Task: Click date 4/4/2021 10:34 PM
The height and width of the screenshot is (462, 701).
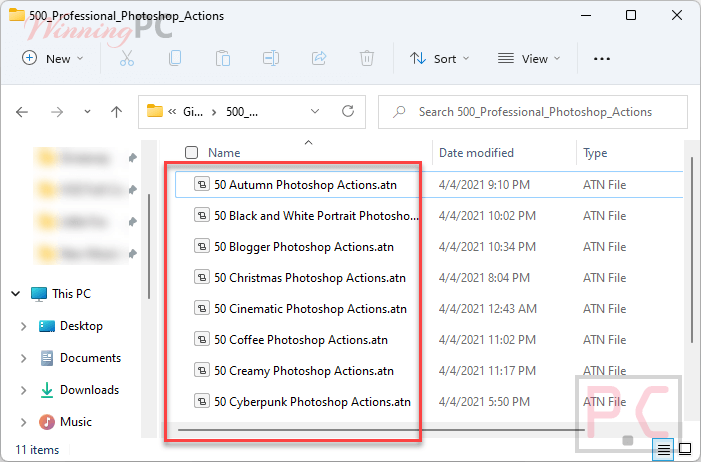Action: (487, 246)
